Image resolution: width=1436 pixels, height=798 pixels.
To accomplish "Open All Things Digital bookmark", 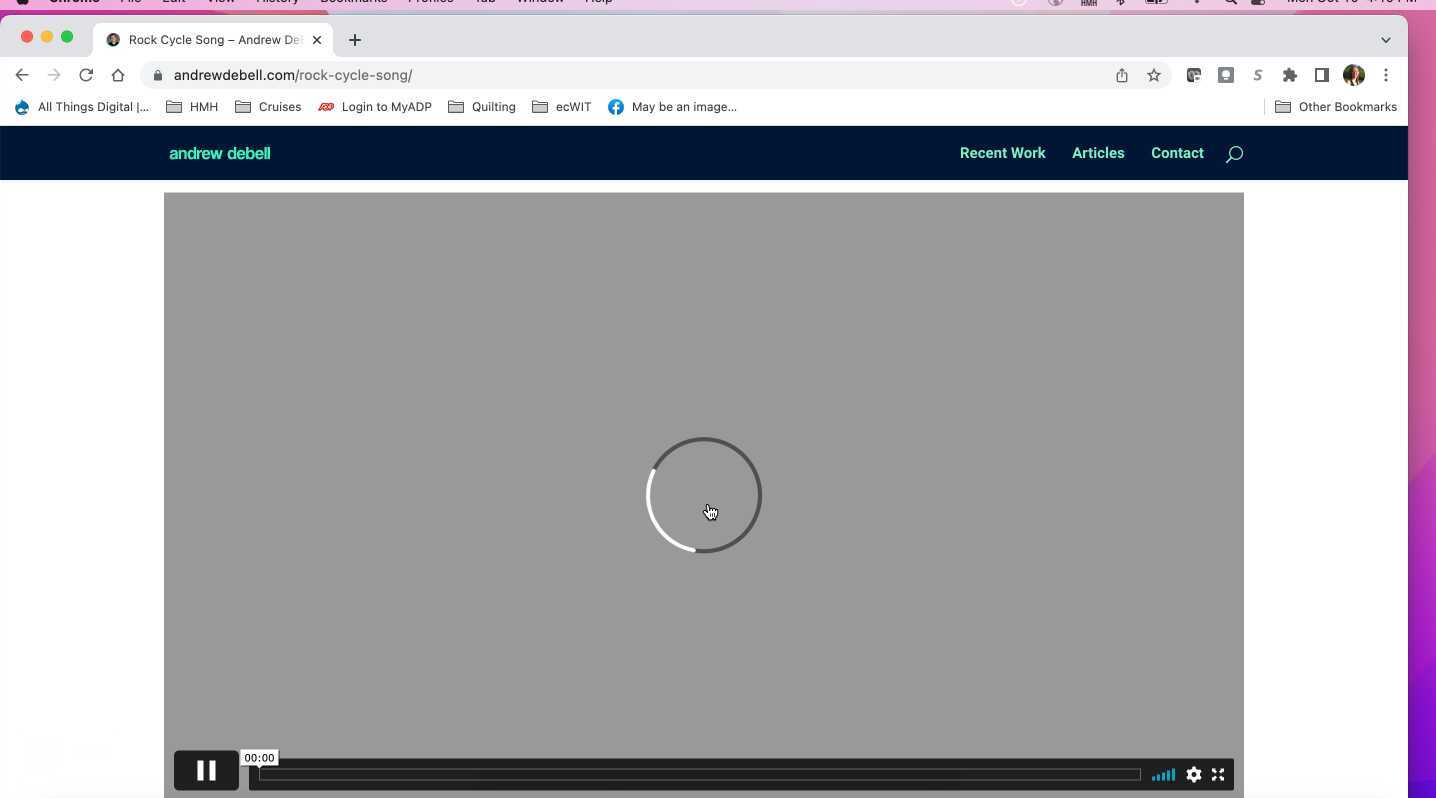I will pos(82,107).
